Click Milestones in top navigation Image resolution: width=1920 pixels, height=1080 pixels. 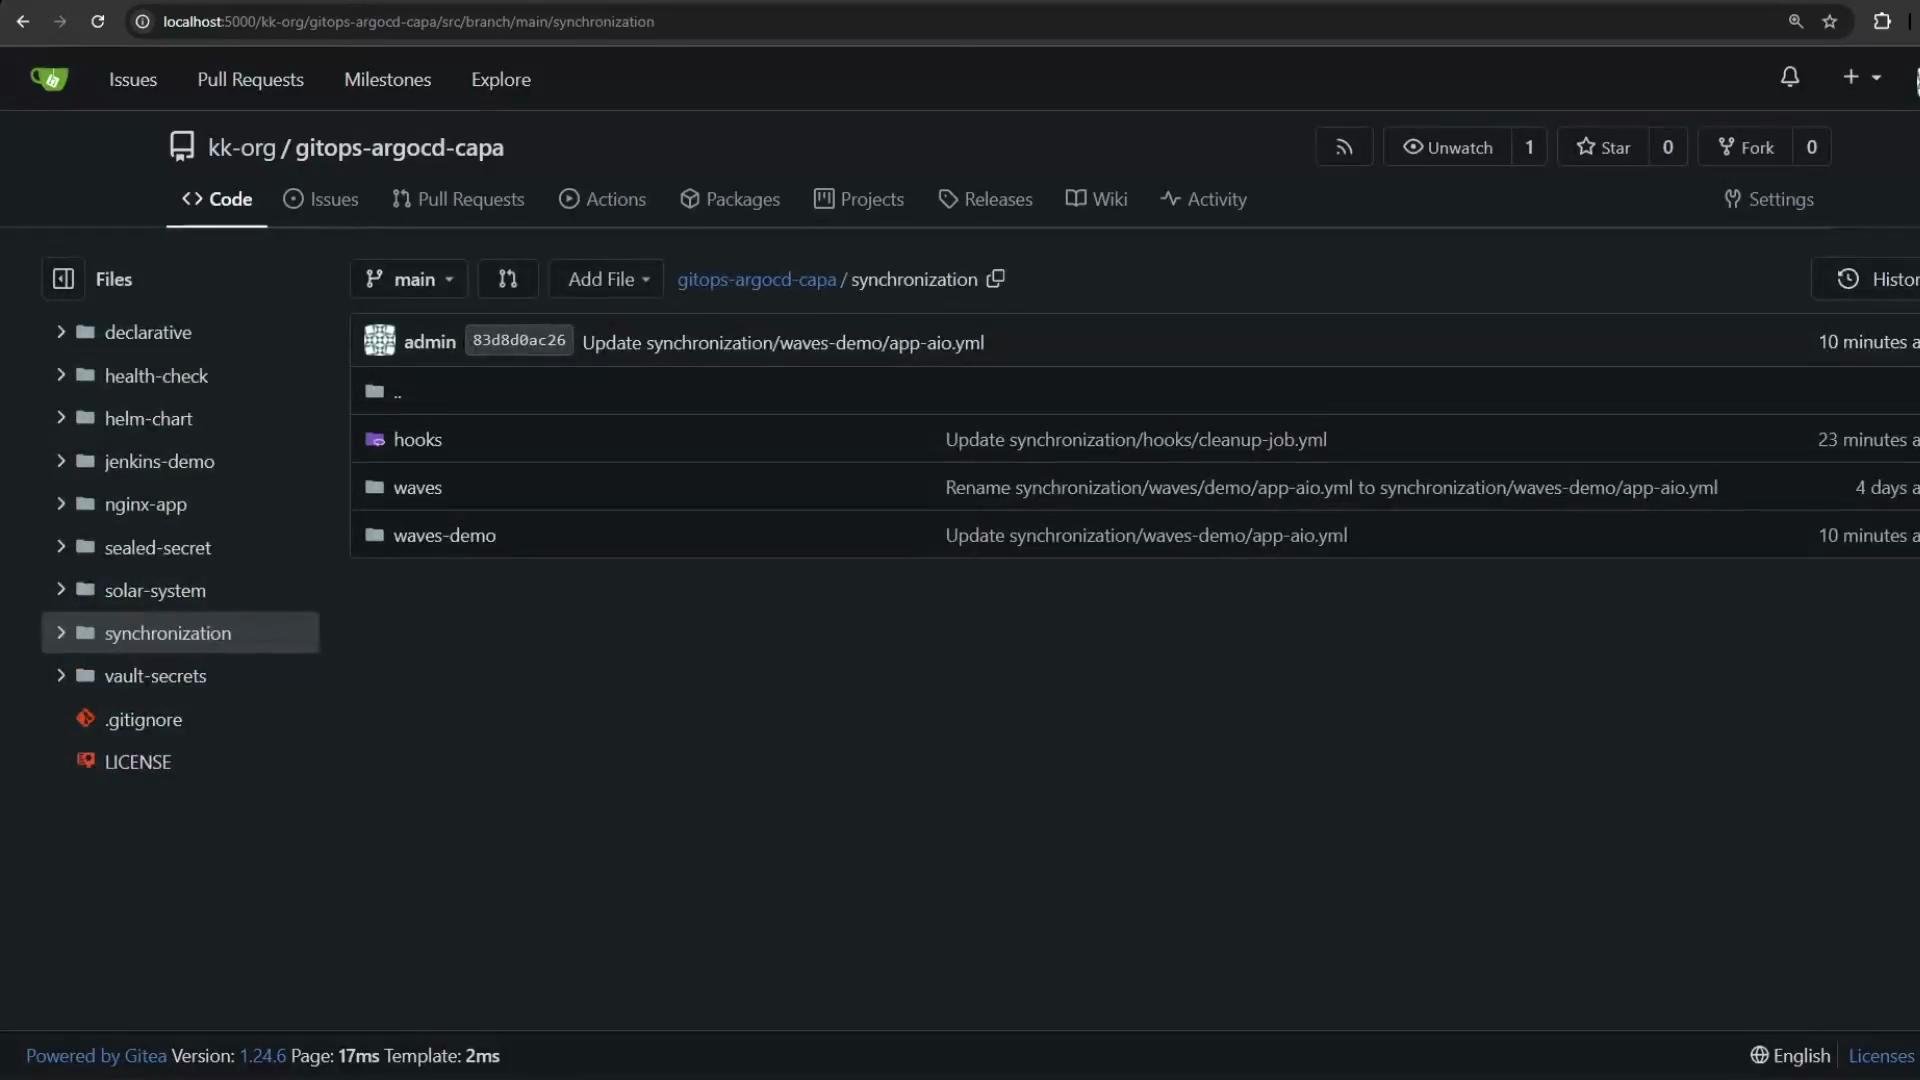[387, 79]
